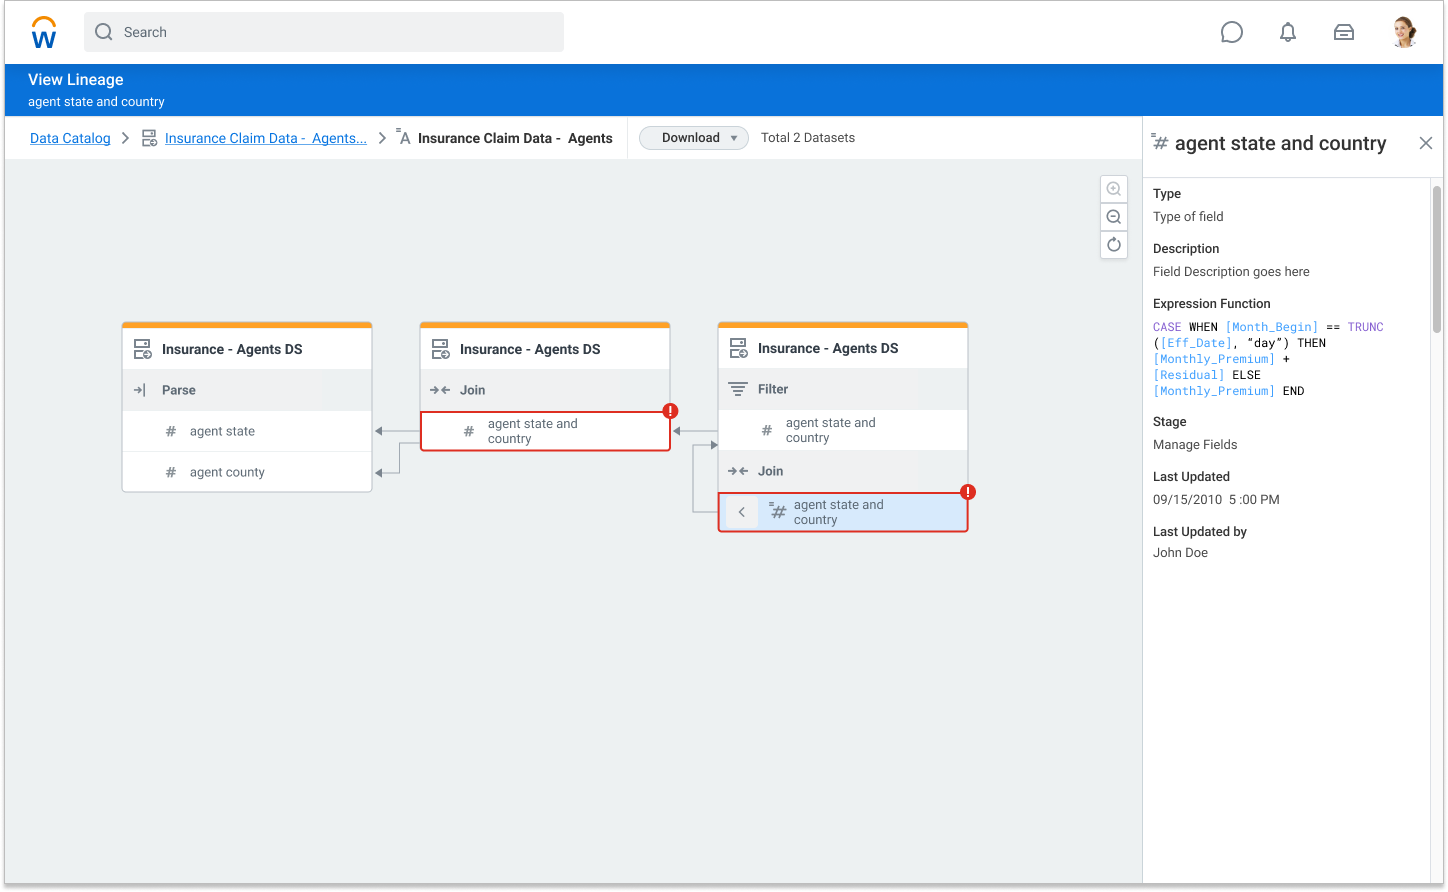The height and width of the screenshot is (892, 1448).
Task: Go to the Data Catalog breadcrumb link
Action: (x=70, y=139)
